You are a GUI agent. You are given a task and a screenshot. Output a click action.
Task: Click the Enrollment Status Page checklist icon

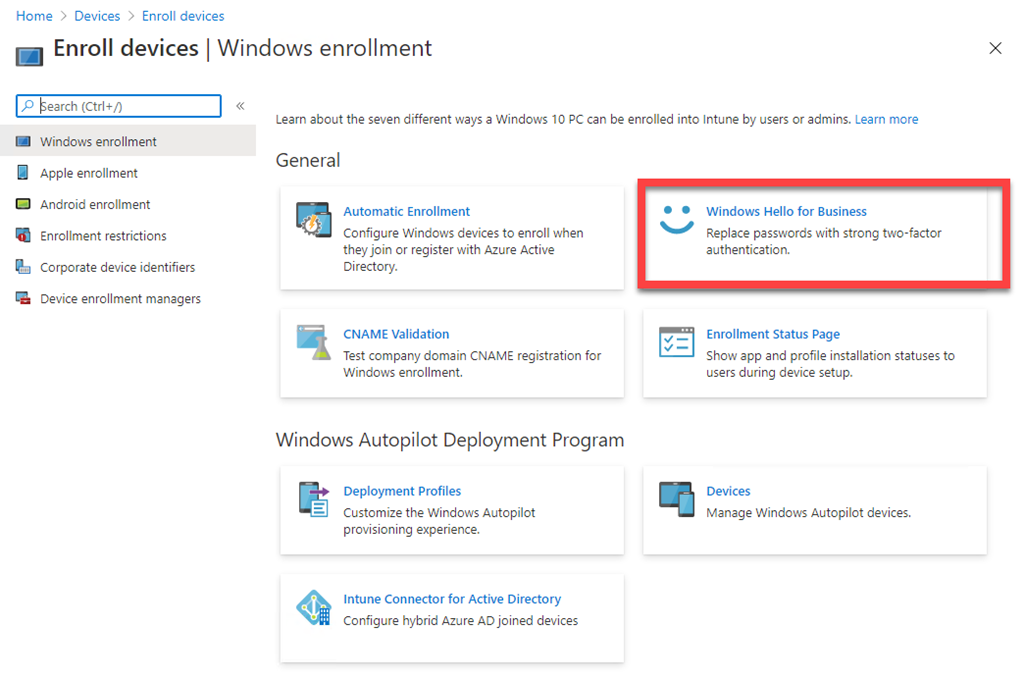click(676, 342)
